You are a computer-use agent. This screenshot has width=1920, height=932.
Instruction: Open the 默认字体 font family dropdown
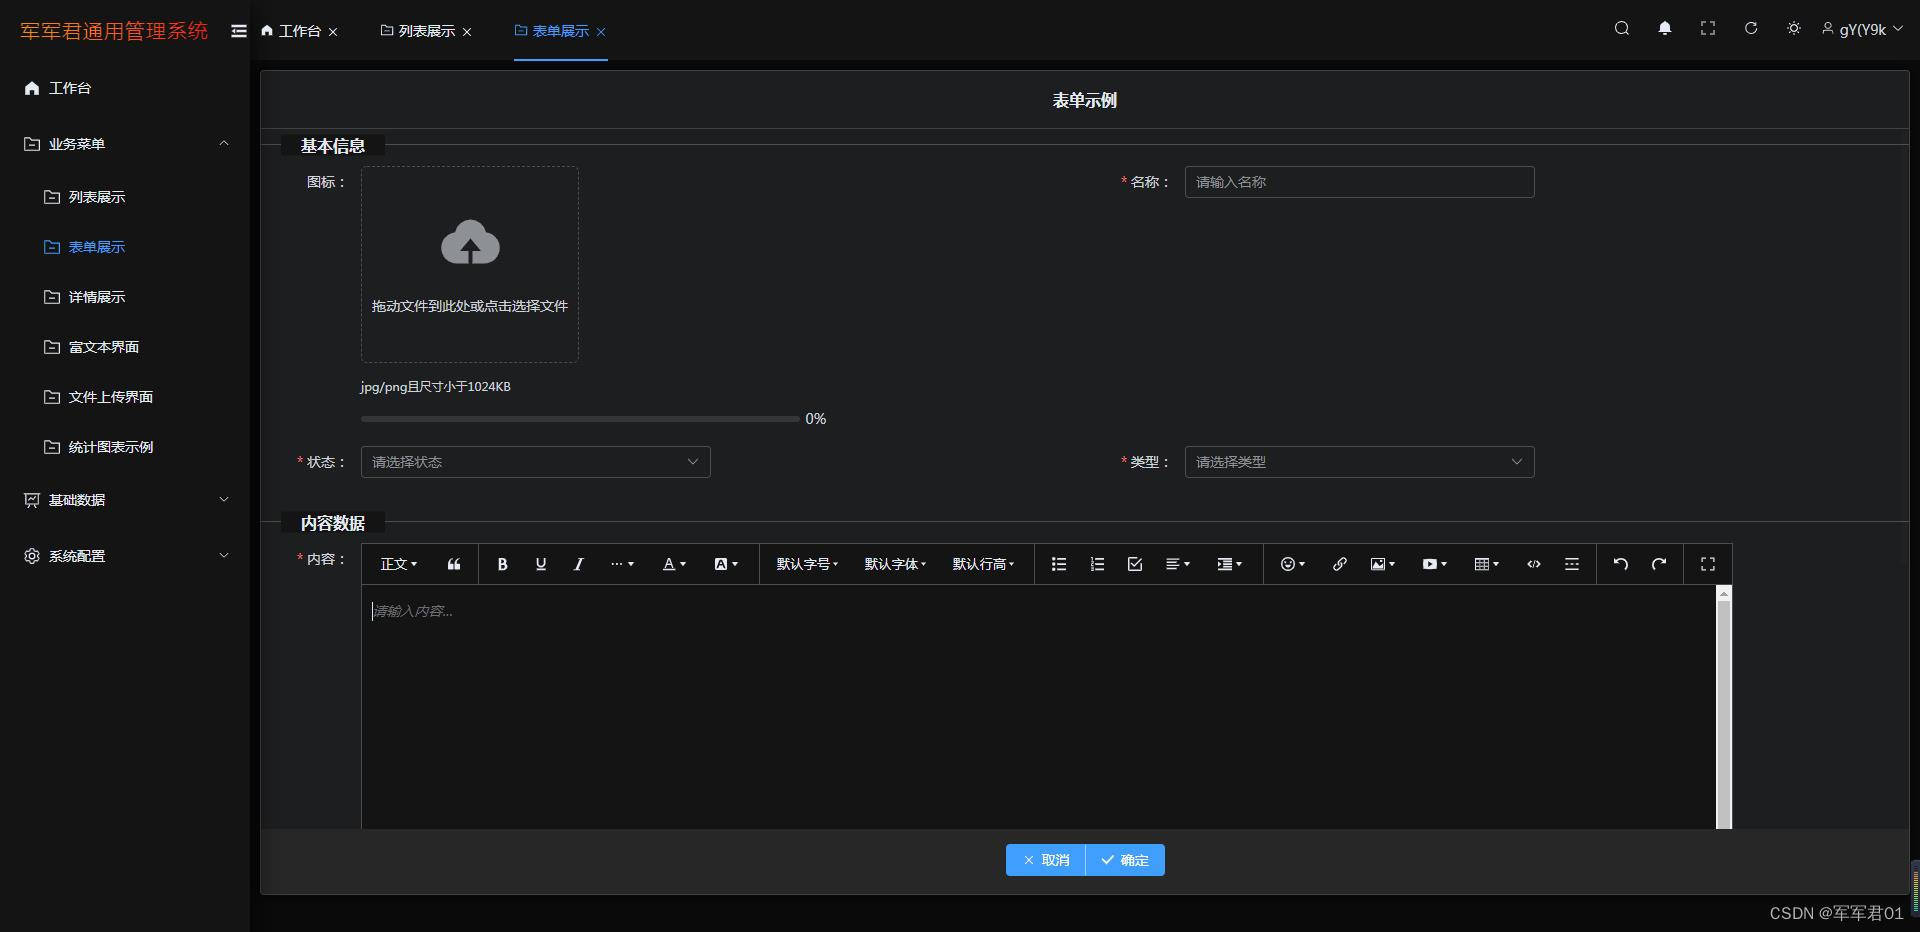pos(895,564)
